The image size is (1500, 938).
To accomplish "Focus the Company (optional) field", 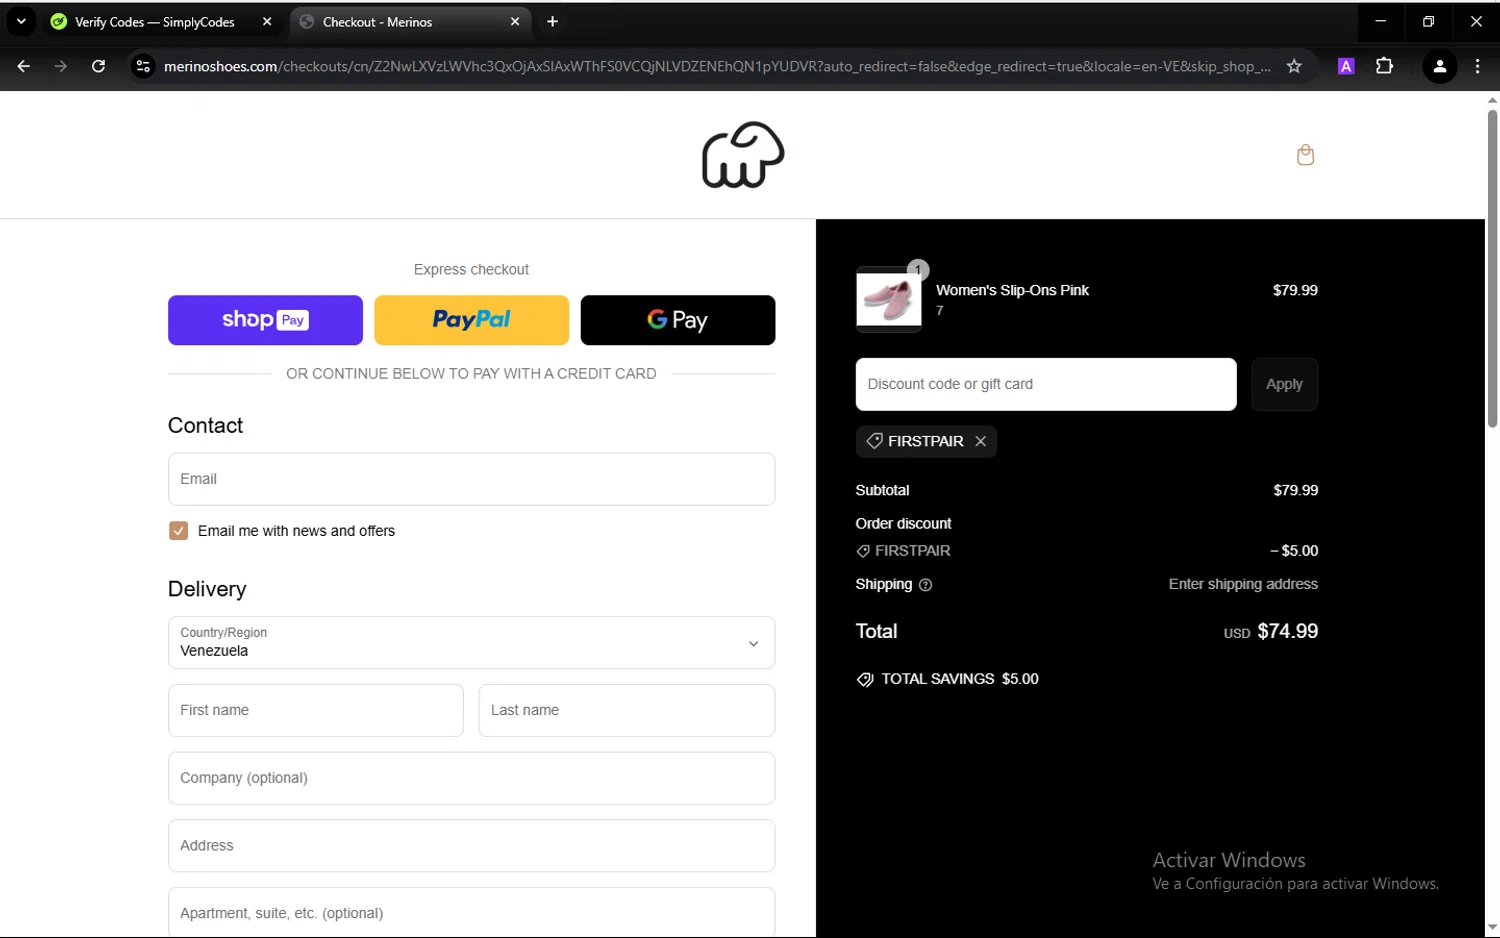I will (x=471, y=778).
